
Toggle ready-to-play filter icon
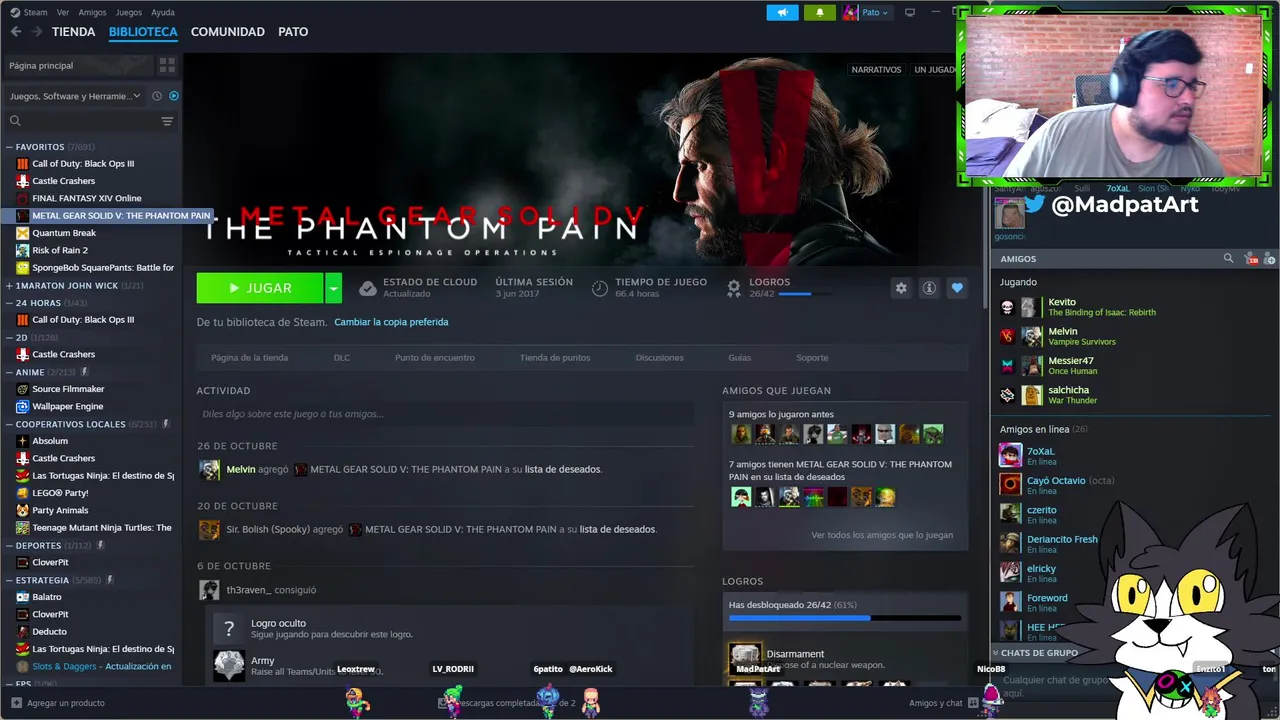(174, 96)
